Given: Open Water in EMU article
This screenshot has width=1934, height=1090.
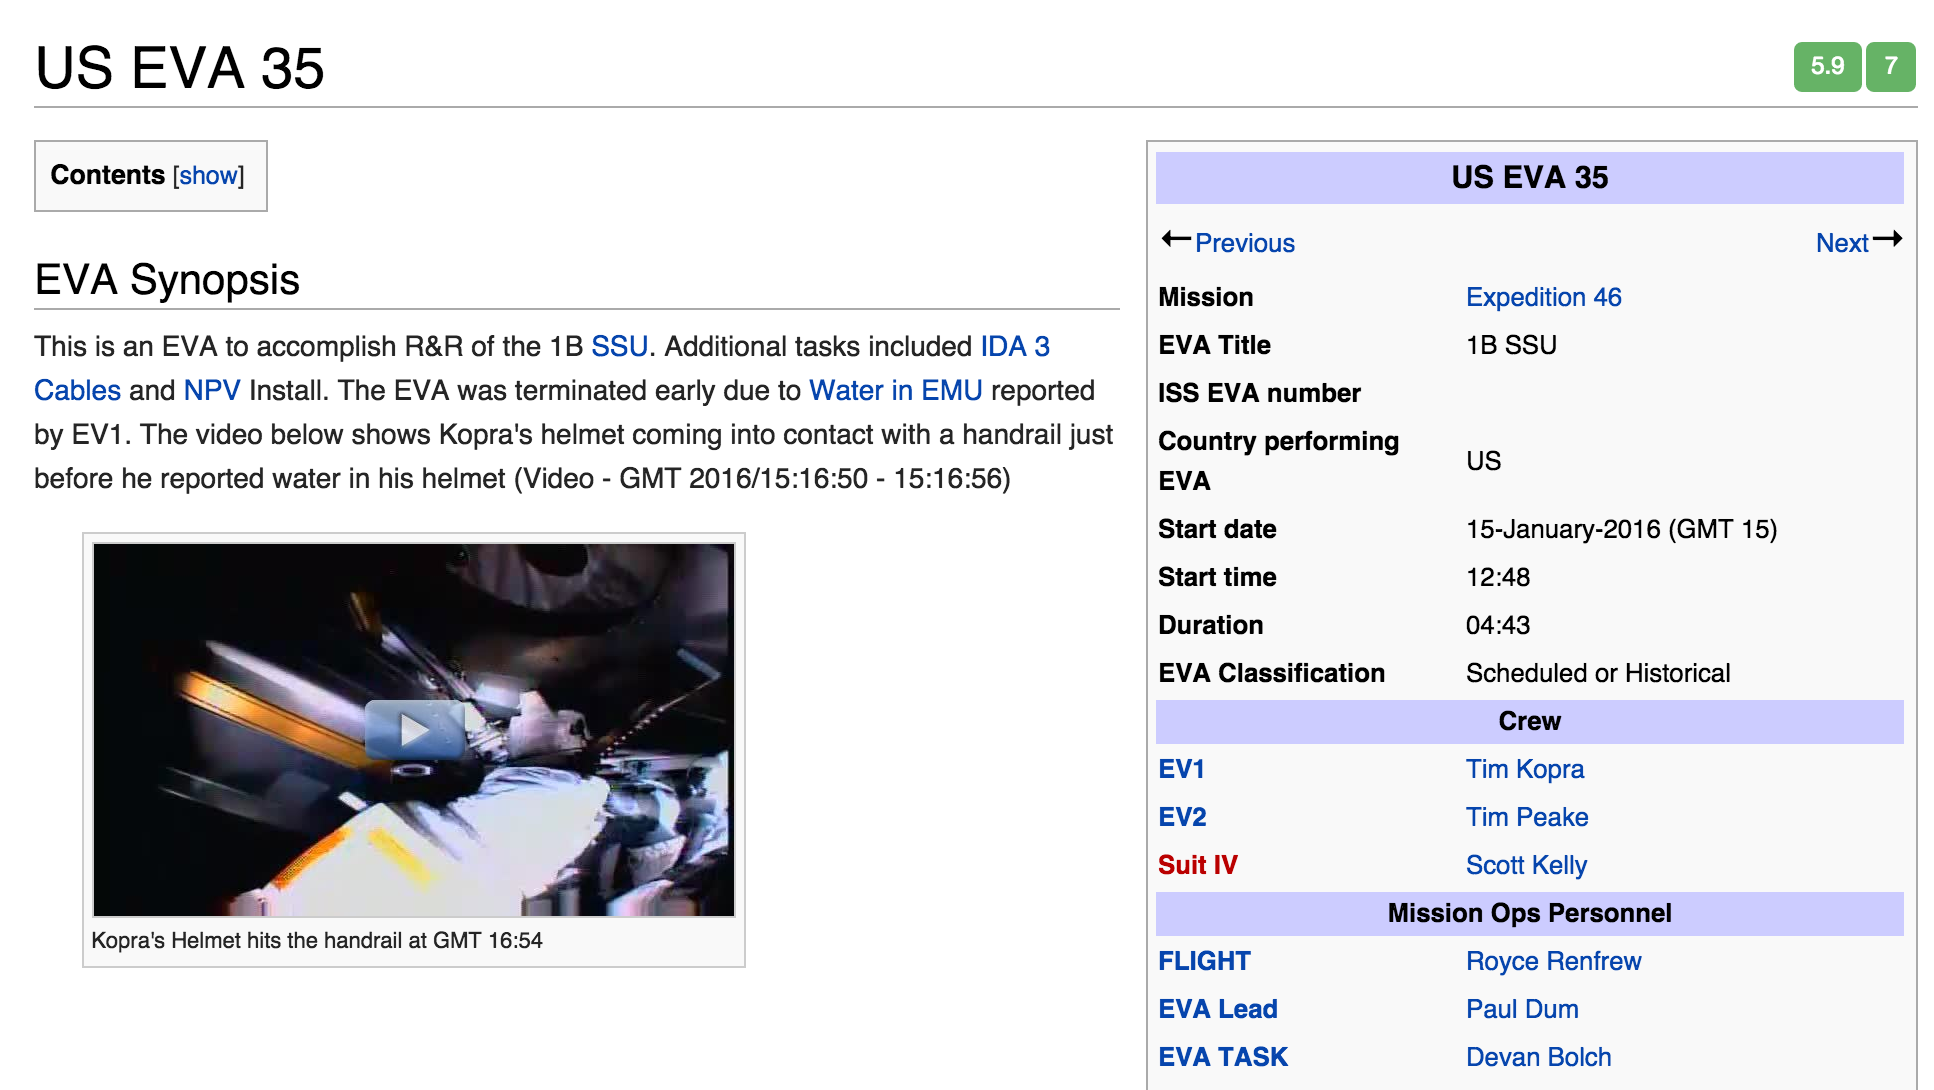Looking at the screenshot, I should coord(895,390).
